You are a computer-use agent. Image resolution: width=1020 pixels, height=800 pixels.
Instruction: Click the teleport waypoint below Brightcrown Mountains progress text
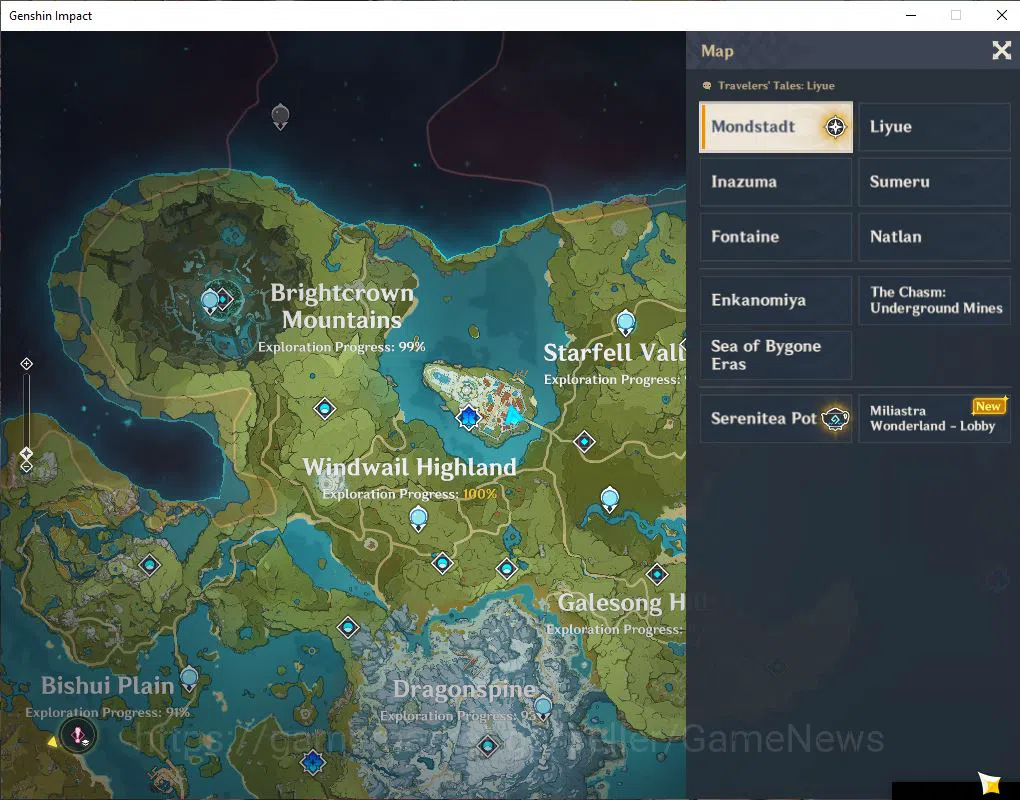(x=325, y=408)
